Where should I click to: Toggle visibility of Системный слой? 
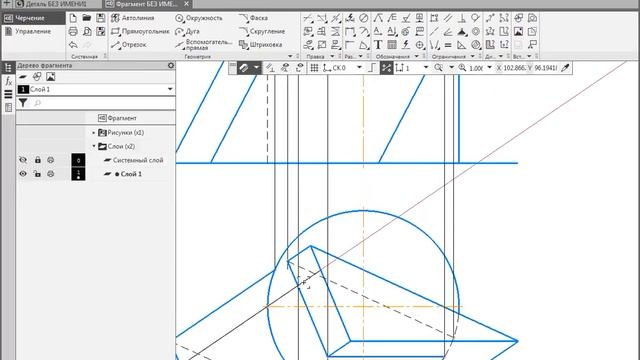tap(23, 160)
